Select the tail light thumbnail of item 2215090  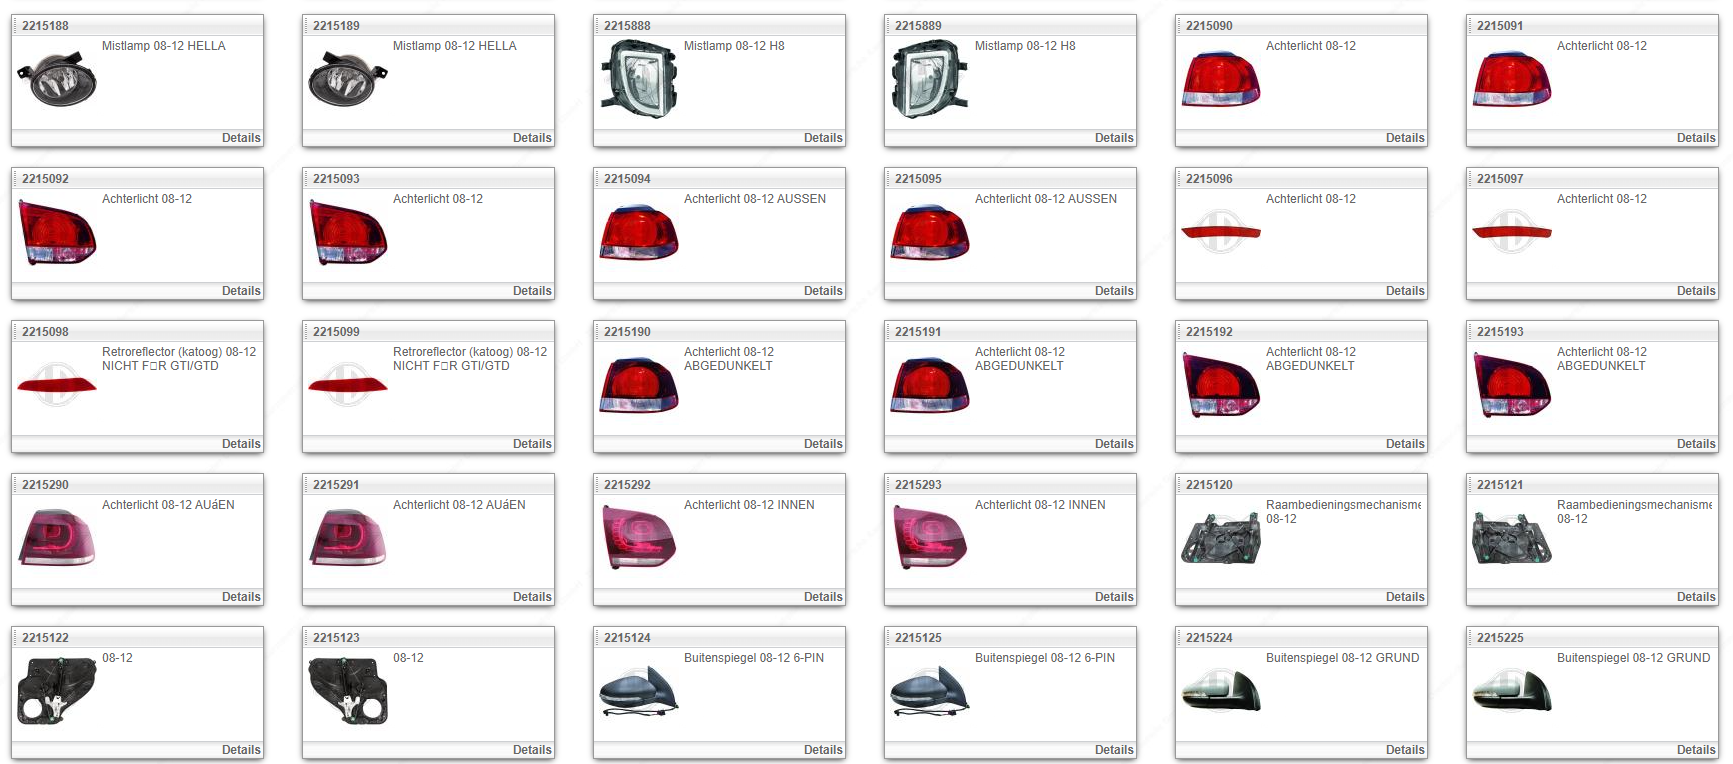tap(1221, 80)
